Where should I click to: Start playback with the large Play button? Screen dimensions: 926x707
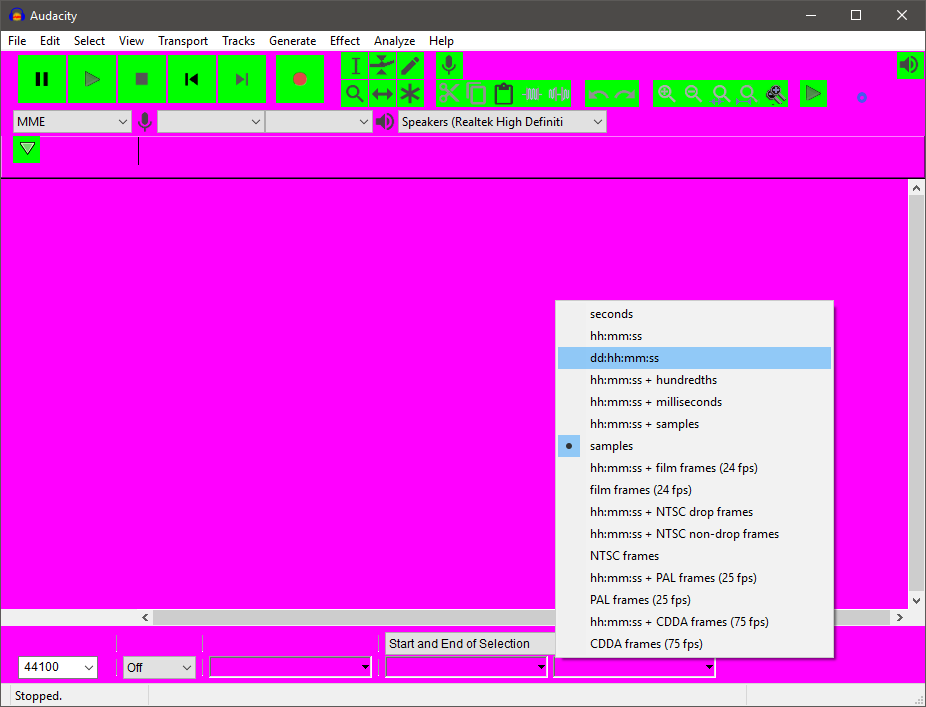92,79
